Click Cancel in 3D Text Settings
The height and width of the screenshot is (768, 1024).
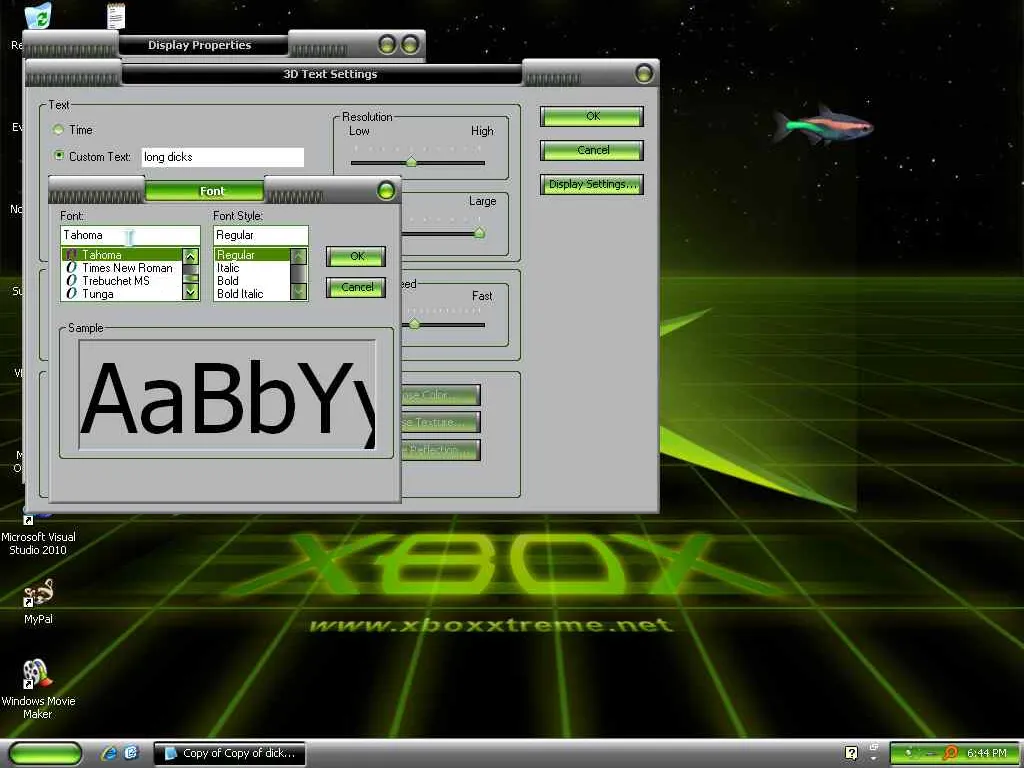592,150
